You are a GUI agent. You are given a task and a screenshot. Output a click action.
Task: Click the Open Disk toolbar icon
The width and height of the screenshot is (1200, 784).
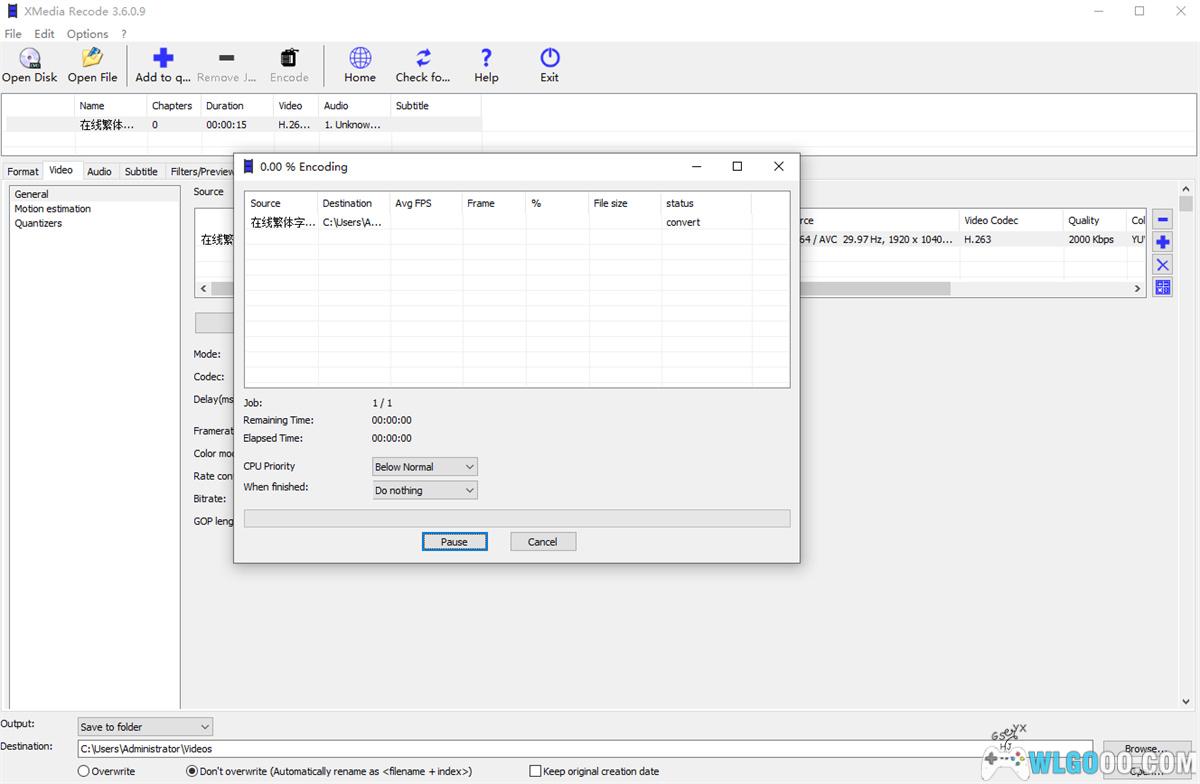pos(29,59)
